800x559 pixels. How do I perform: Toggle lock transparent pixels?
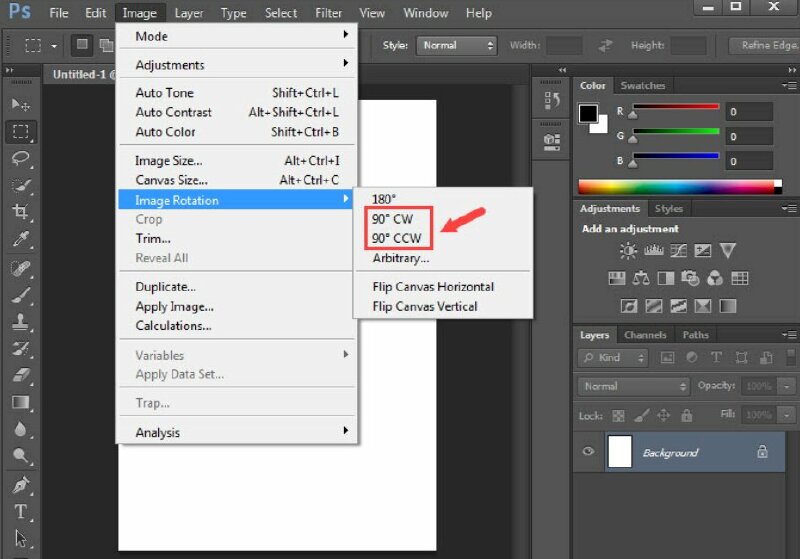coord(618,416)
